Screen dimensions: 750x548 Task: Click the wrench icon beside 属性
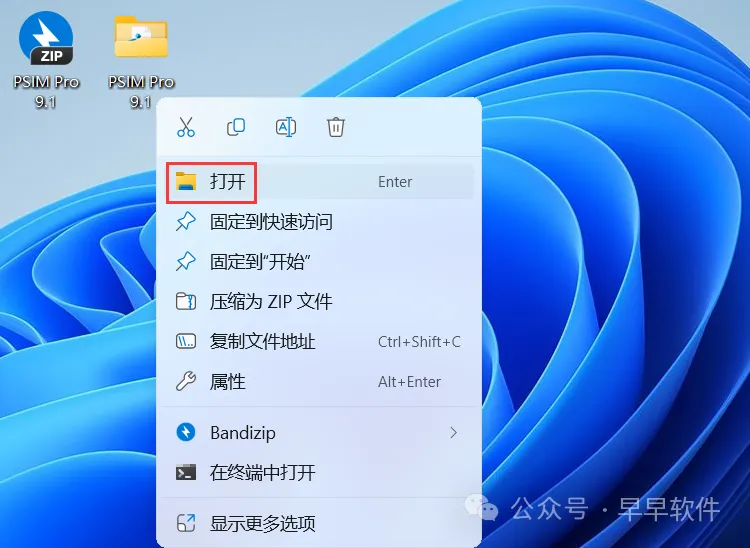coord(186,382)
